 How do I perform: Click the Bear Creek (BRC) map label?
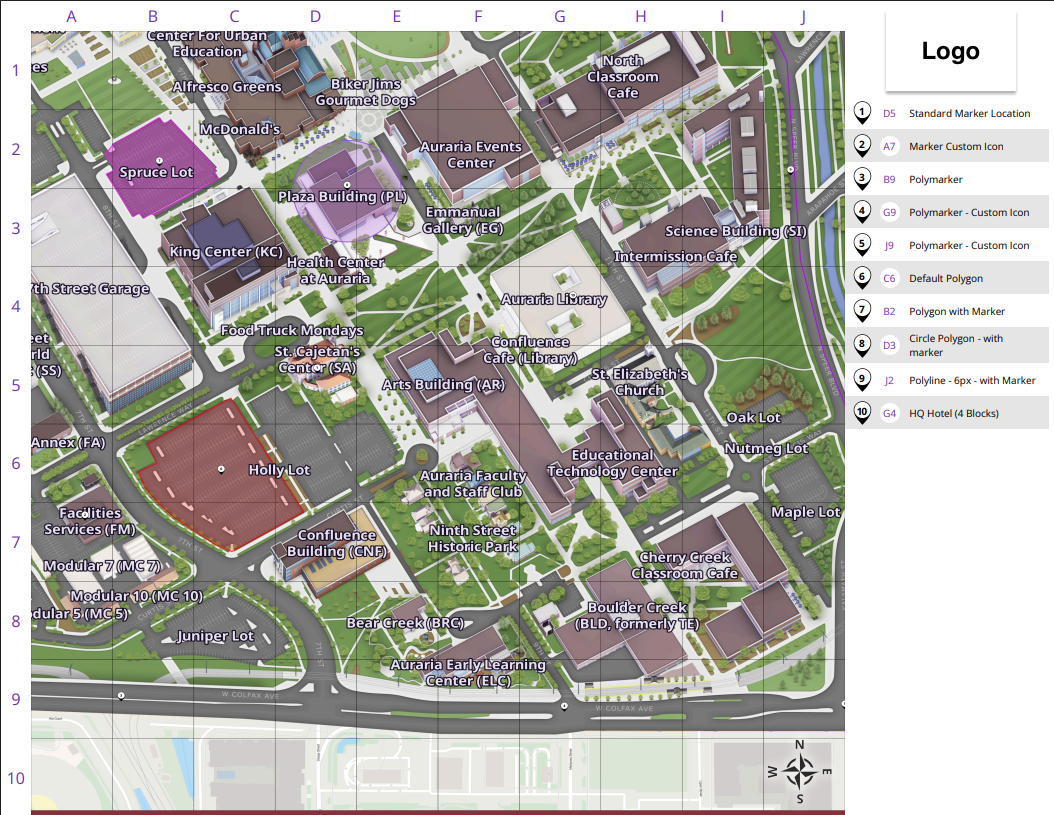(405, 623)
